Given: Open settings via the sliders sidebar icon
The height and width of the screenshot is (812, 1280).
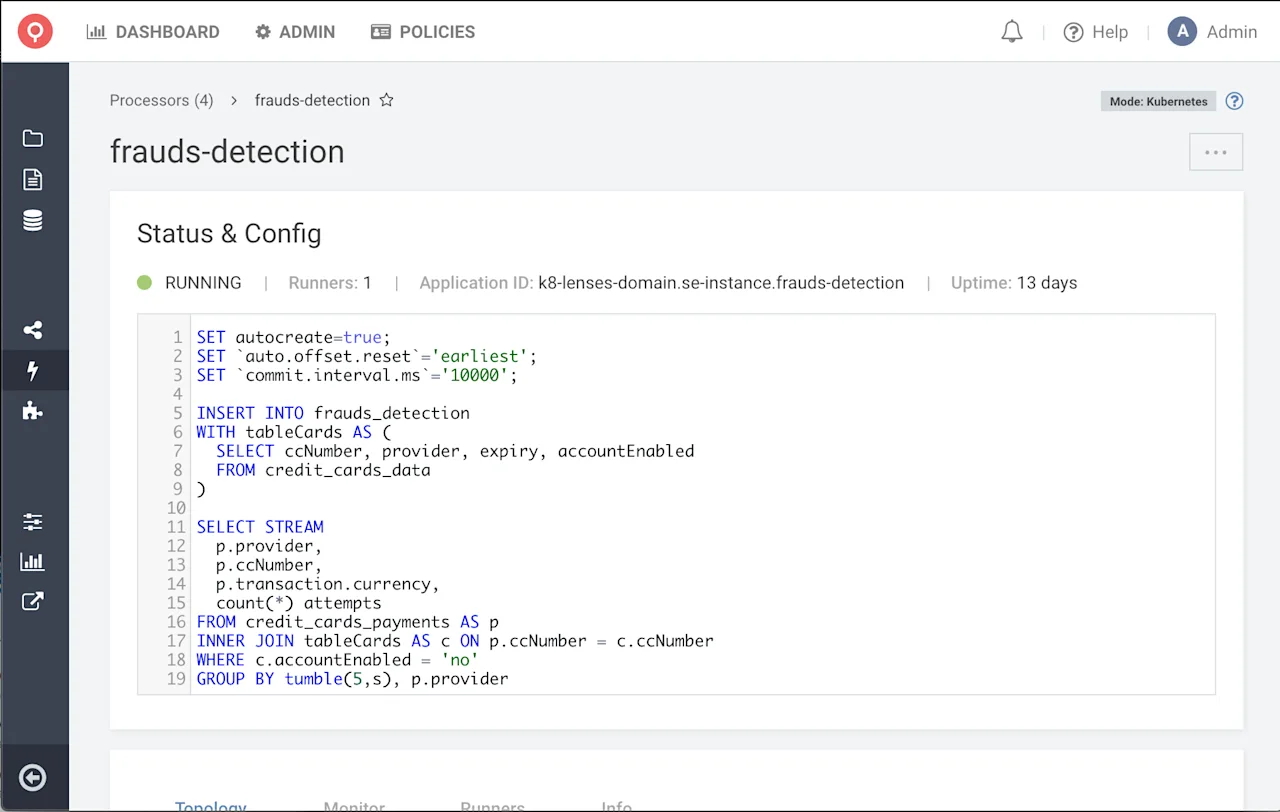Looking at the screenshot, I should [x=33, y=521].
